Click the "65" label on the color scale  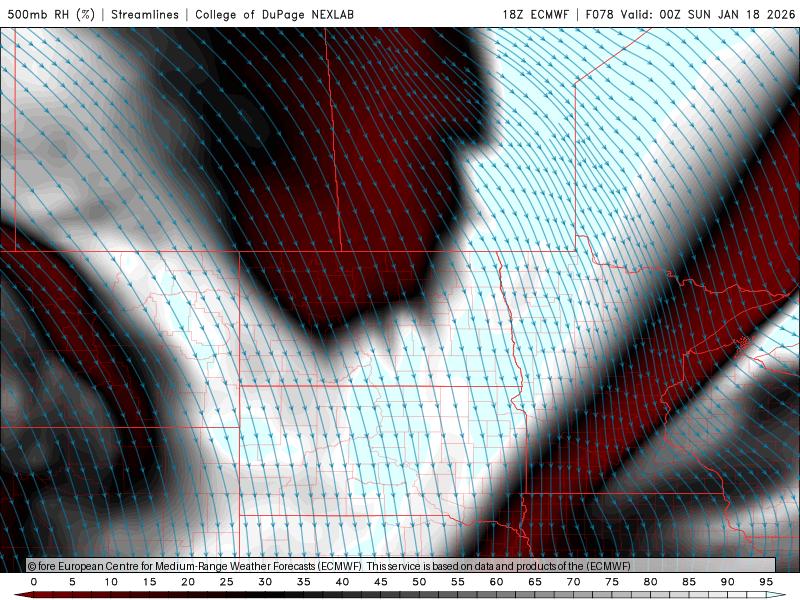coord(535,582)
